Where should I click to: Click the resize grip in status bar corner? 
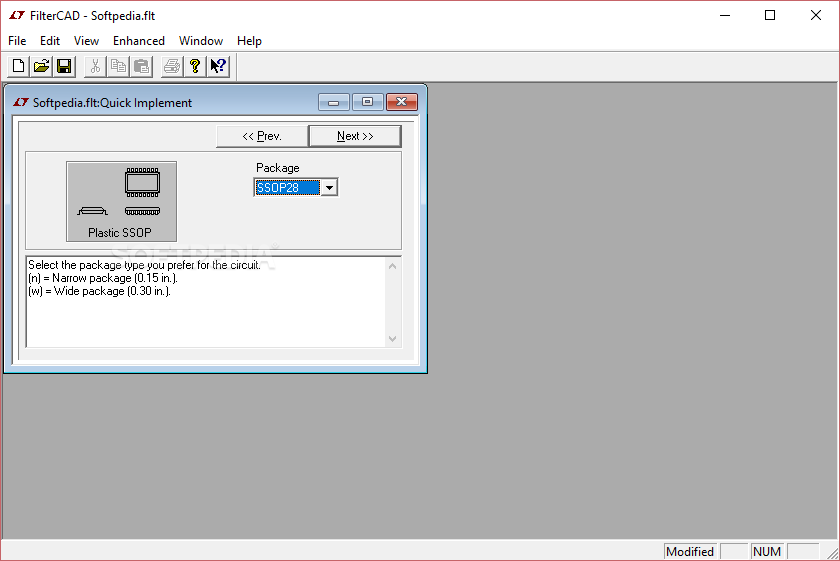coord(832,553)
